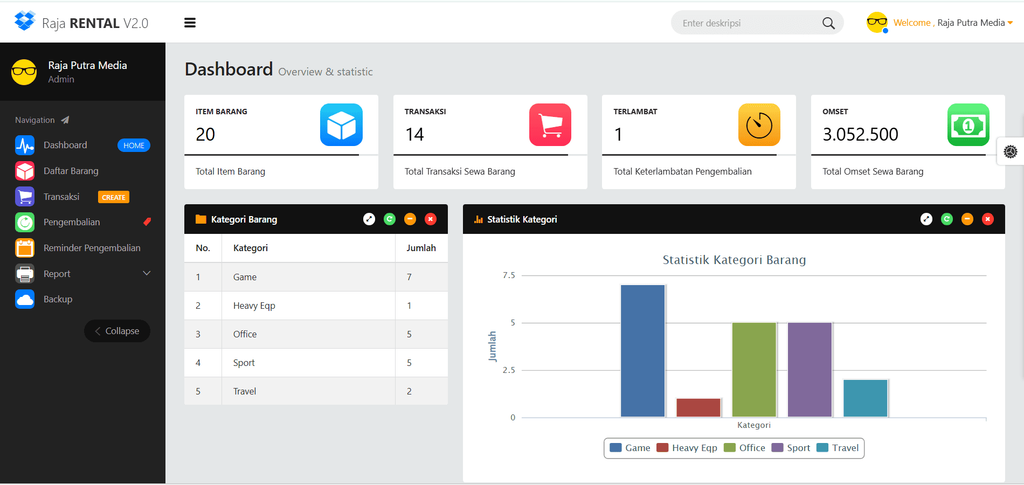Click the HOME badge
The height and width of the screenshot is (485, 1024).
tap(134, 146)
